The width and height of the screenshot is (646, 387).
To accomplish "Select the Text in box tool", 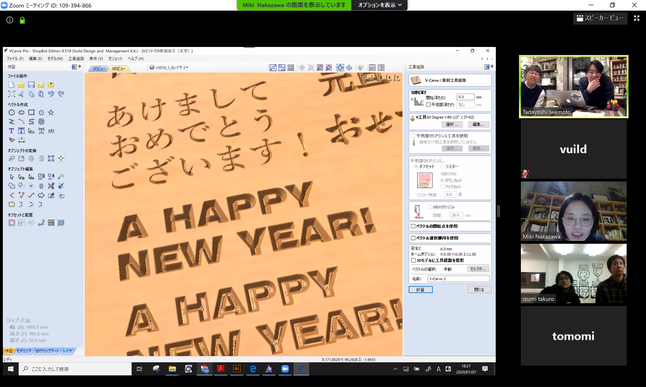I will click(x=21, y=131).
